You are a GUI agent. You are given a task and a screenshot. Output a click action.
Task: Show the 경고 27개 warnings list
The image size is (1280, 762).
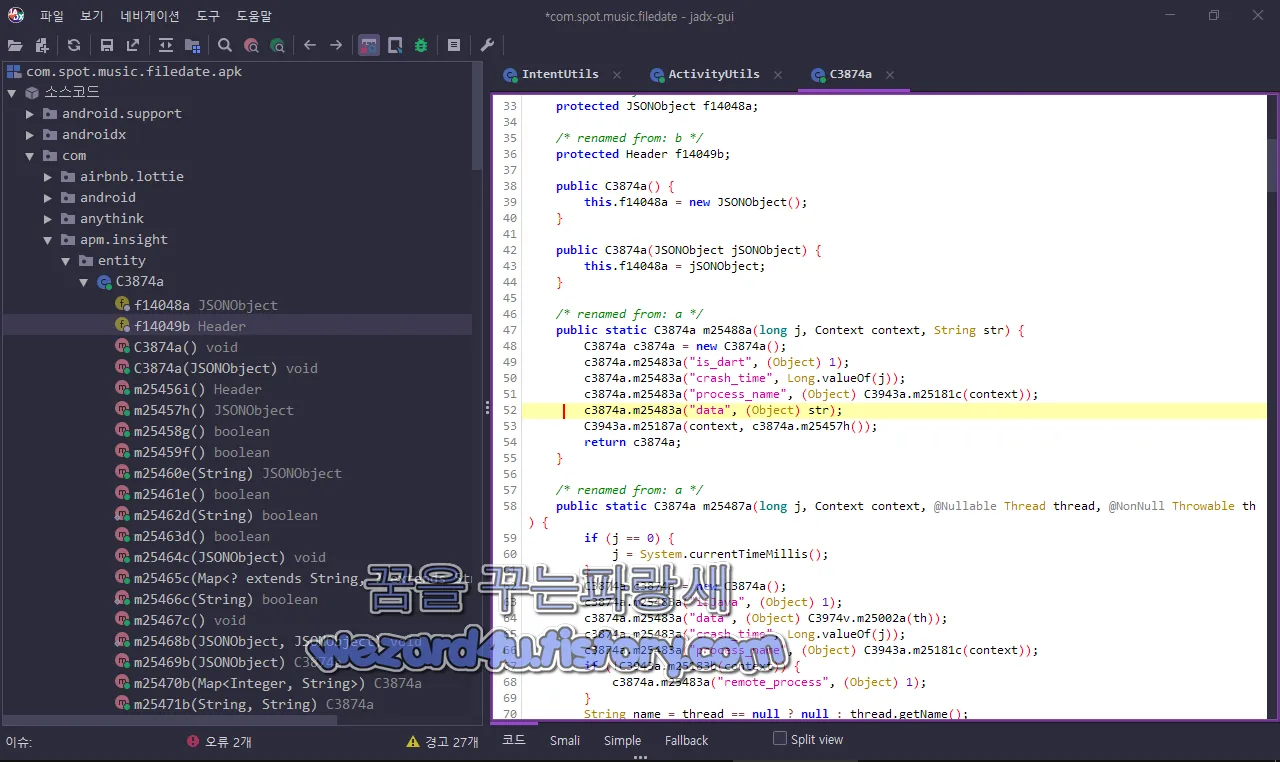[x=443, y=741]
